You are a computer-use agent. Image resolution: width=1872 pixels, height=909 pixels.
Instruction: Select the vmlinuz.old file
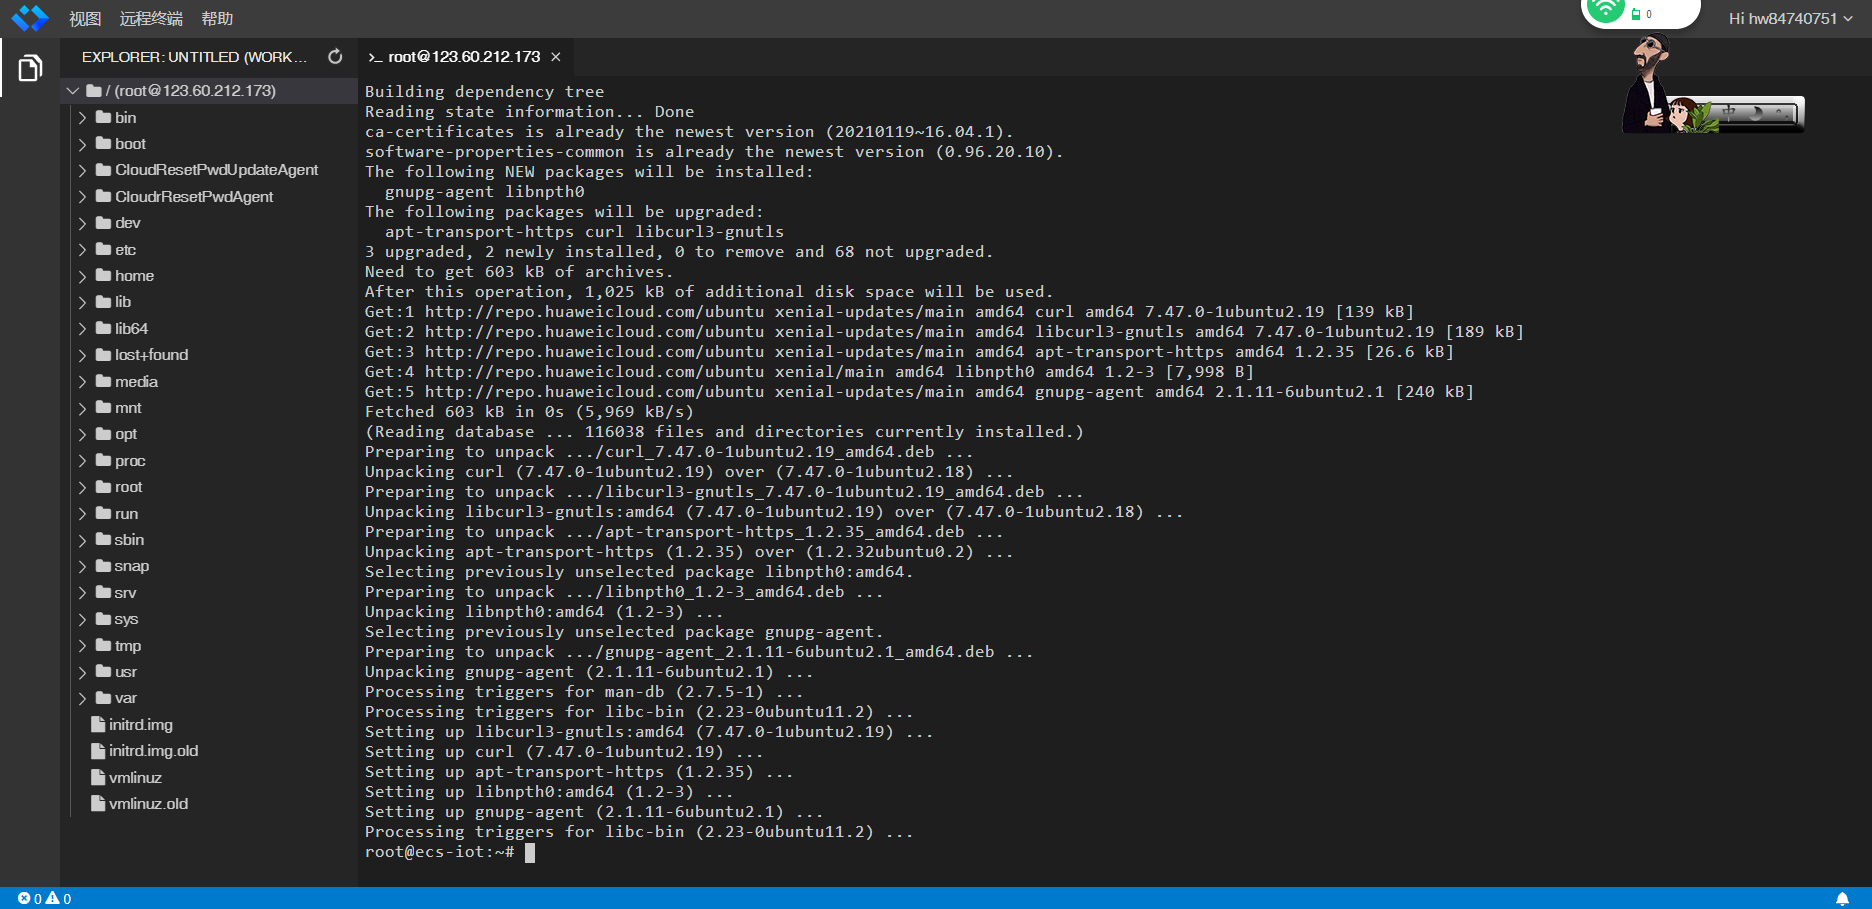coord(148,804)
